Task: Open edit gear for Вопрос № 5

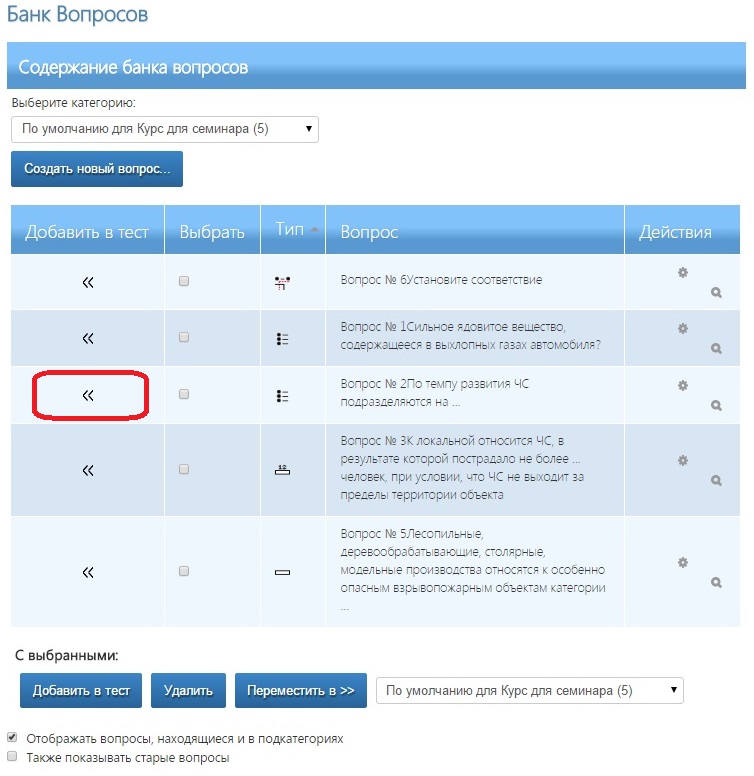Action: pyautogui.click(x=683, y=562)
